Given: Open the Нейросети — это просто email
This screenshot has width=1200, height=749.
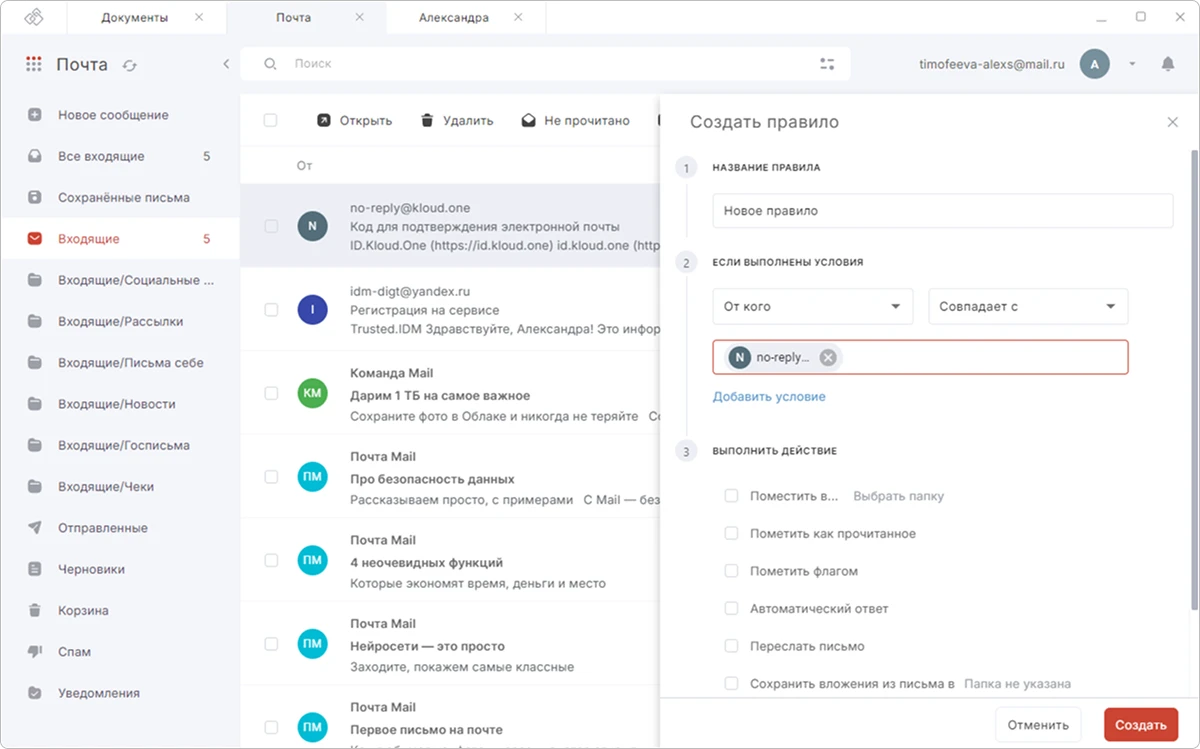Looking at the screenshot, I should 450,644.
